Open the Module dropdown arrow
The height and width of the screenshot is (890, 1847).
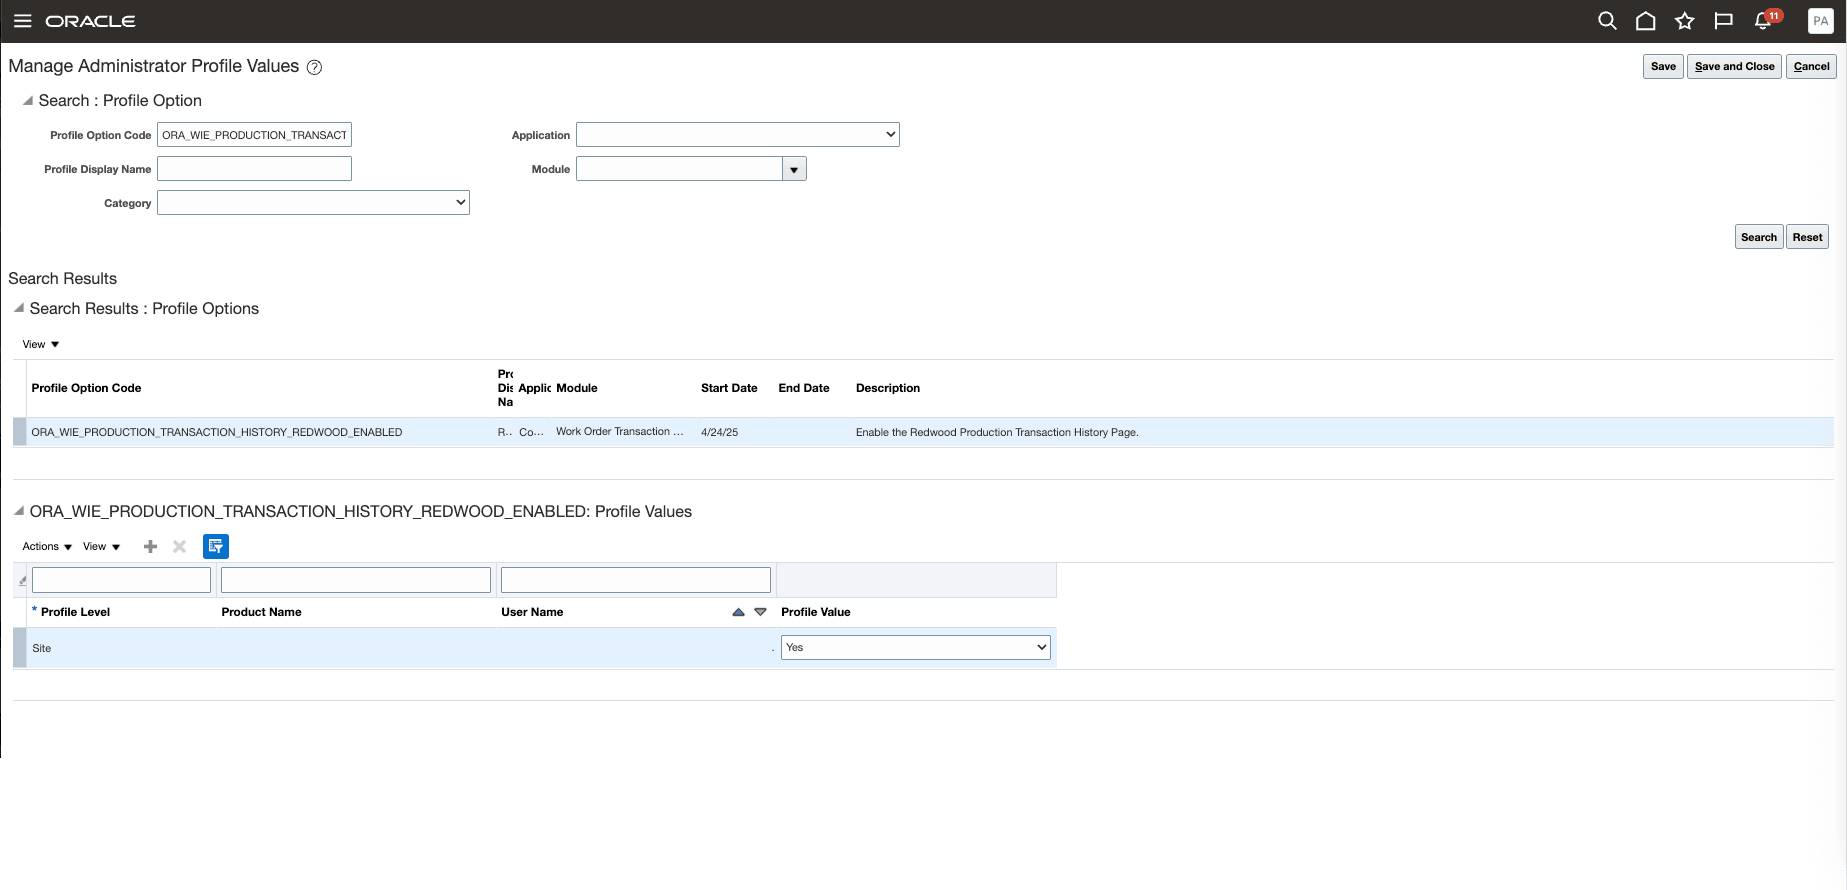tap(794, 169)
